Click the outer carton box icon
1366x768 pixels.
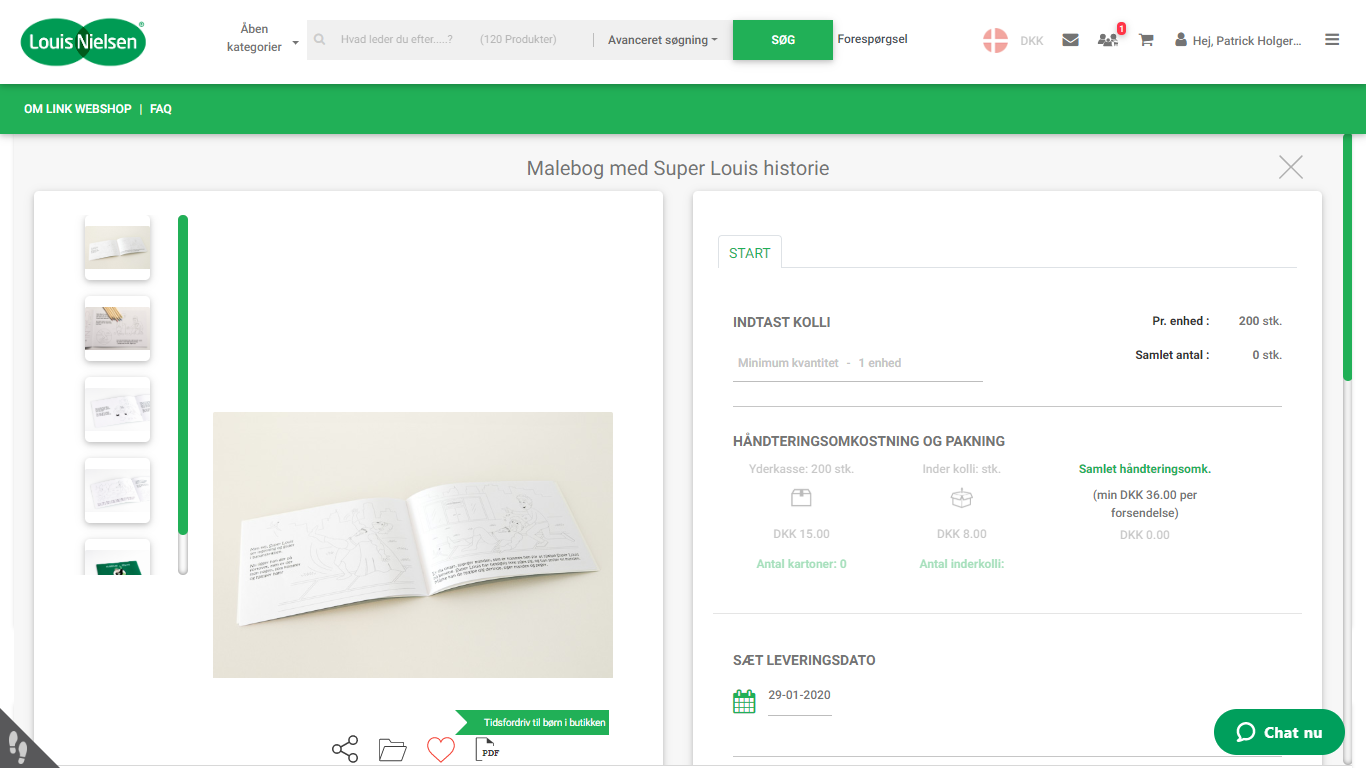coord(801,498)
